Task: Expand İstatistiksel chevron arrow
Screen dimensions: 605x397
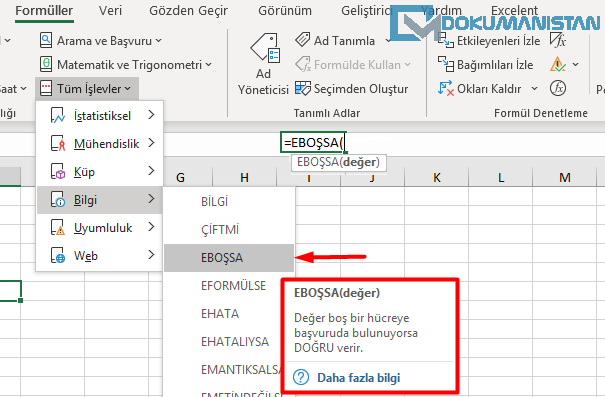Action: [151, 115]
